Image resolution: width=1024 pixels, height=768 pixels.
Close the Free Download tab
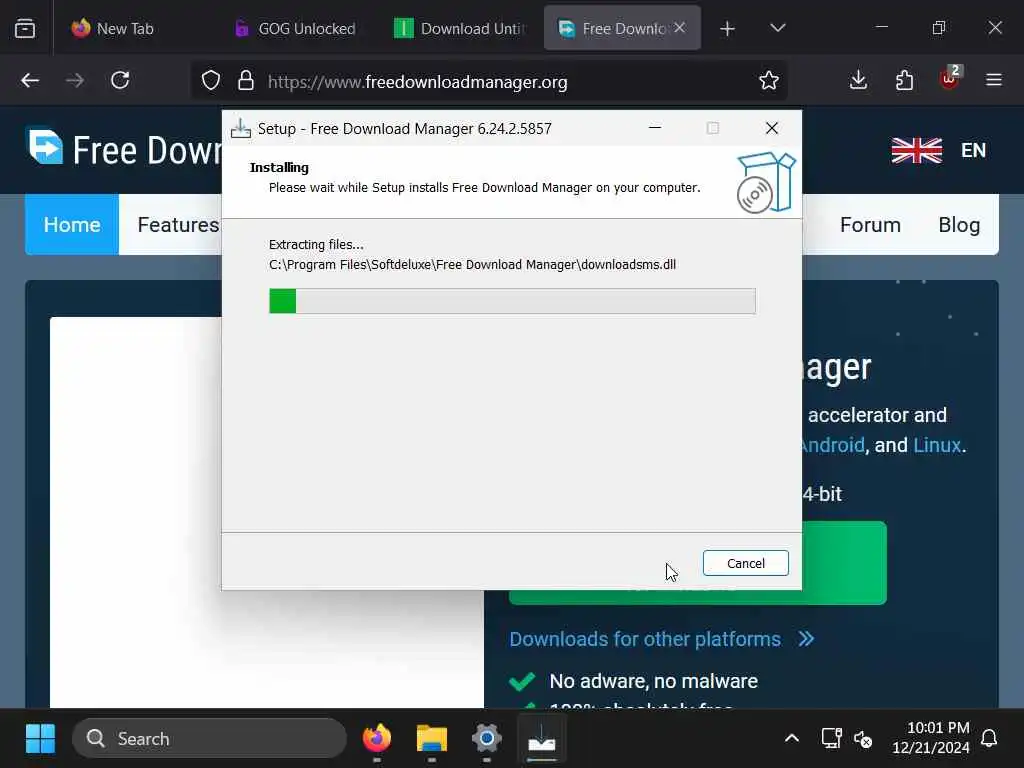click(679, 27)
